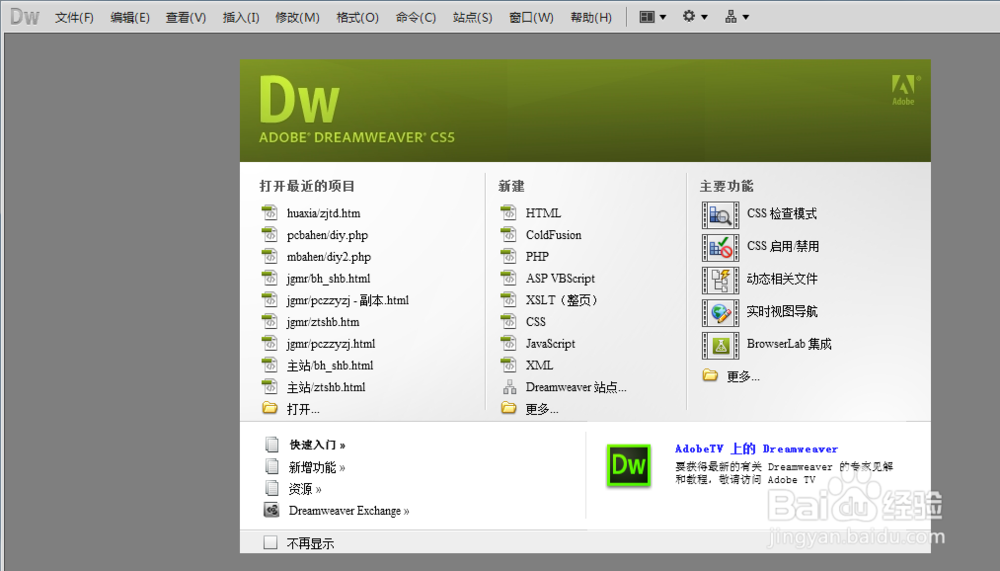Click the page icon beside 资源

point(272,488)
